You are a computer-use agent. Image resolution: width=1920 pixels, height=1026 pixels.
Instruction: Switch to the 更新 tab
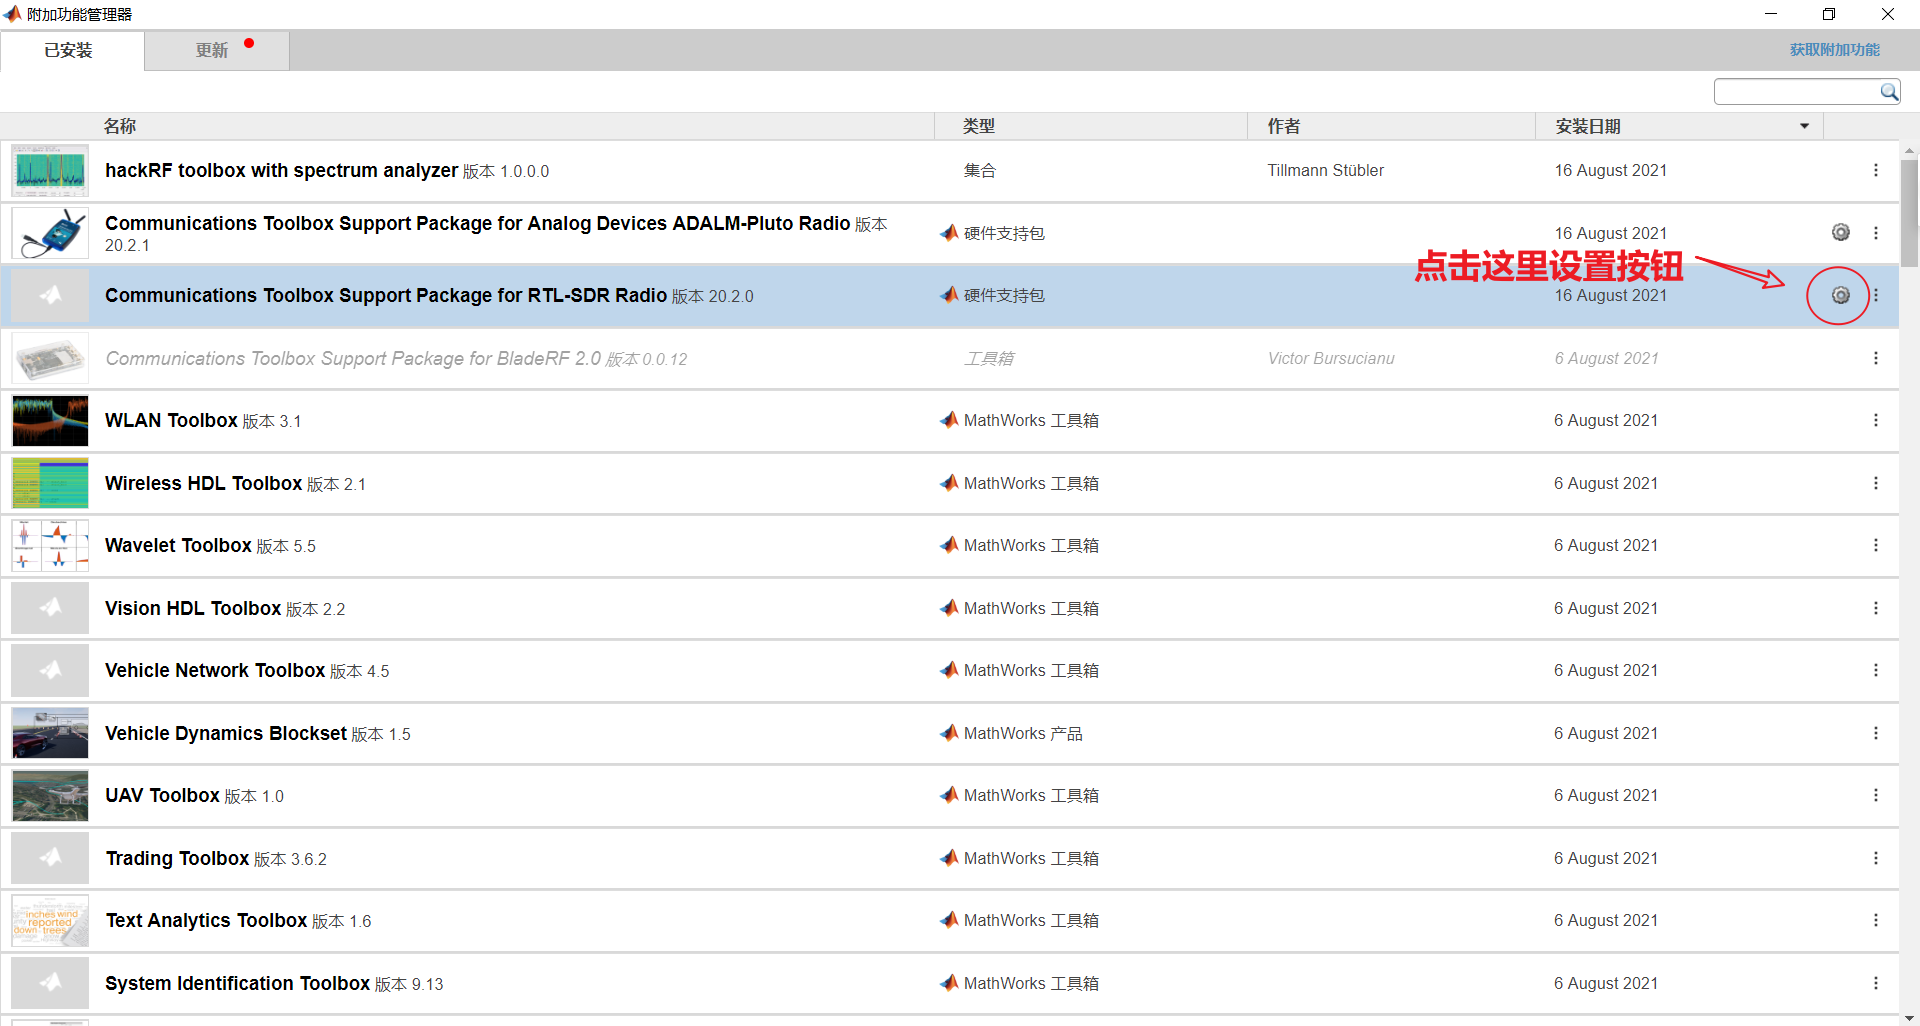(217, 50)
